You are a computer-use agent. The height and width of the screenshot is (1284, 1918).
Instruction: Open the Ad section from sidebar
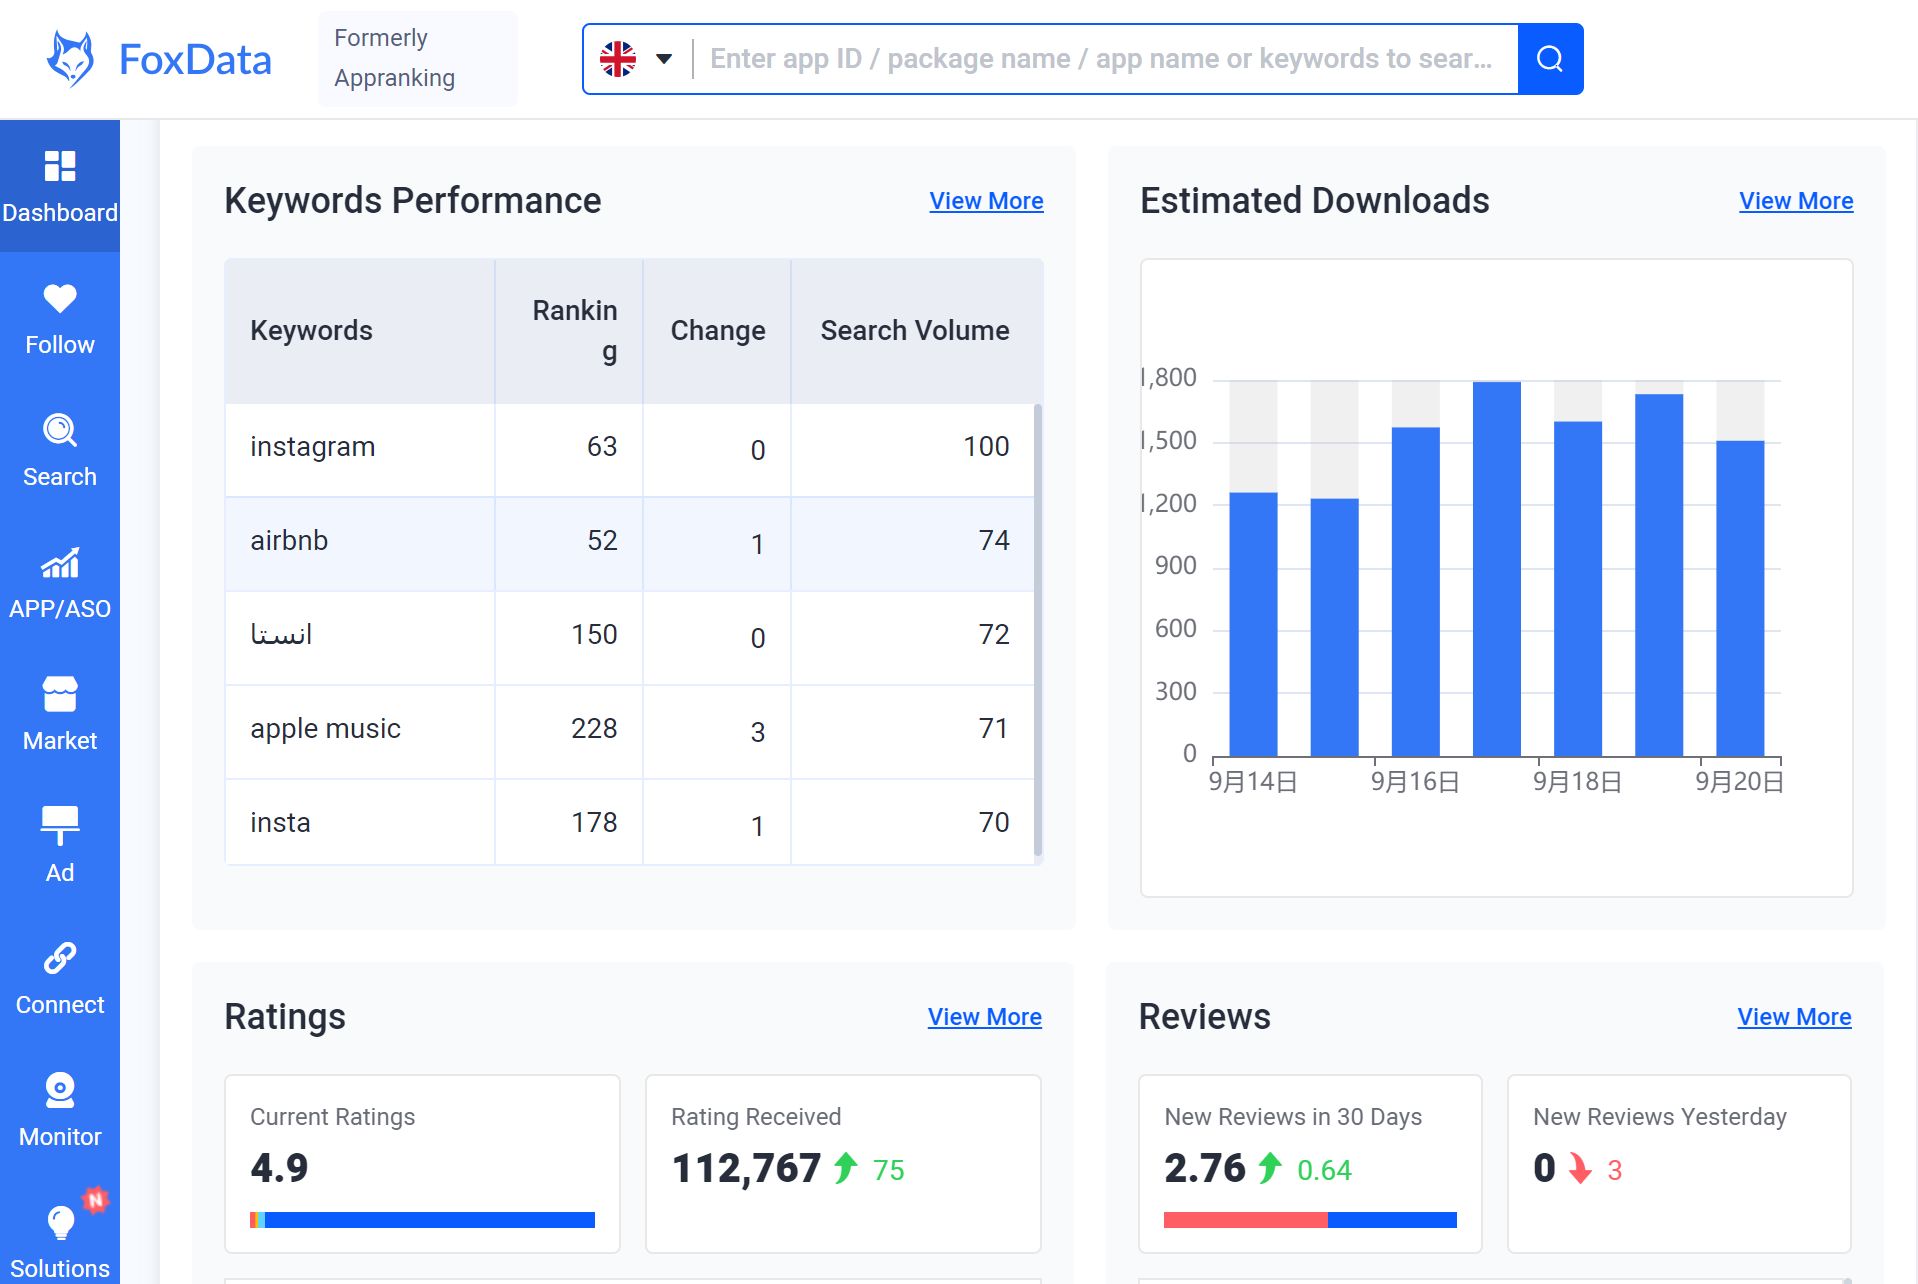click(x=59, y=844)
